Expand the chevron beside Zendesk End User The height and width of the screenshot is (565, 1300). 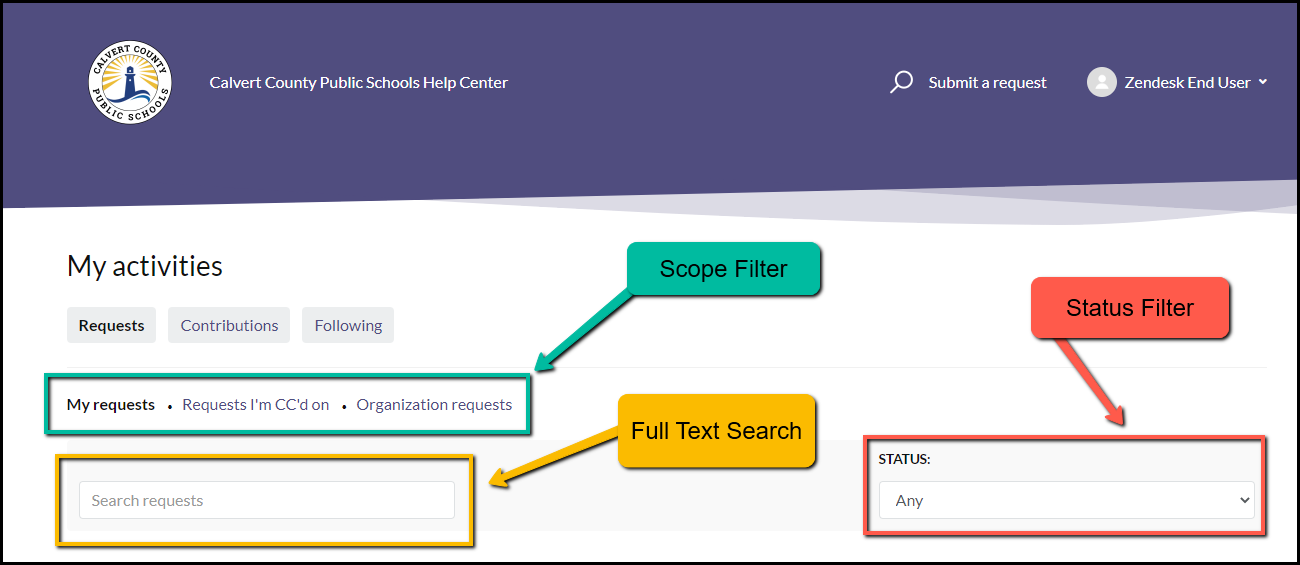point(1263,82)
